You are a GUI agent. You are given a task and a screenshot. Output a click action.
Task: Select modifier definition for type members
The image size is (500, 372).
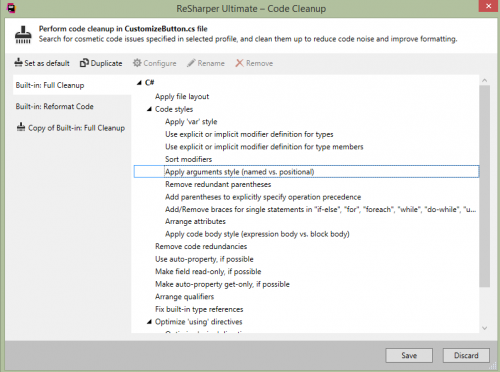pyautogui.click(x=264, y=147)
